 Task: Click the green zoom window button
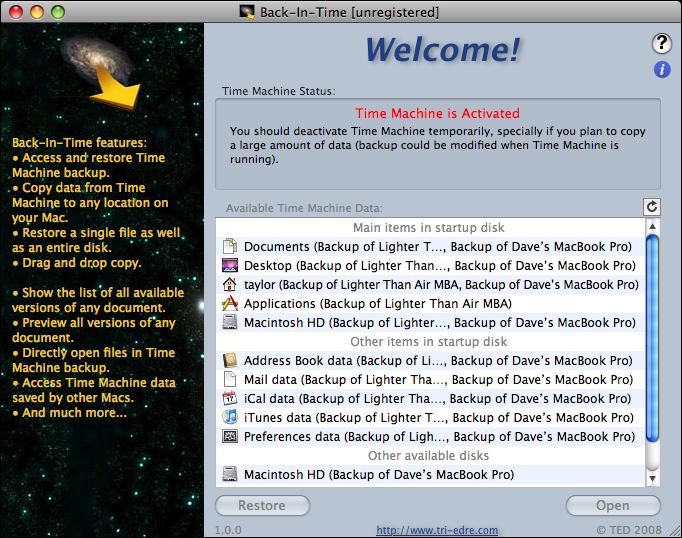pos(58,12)
